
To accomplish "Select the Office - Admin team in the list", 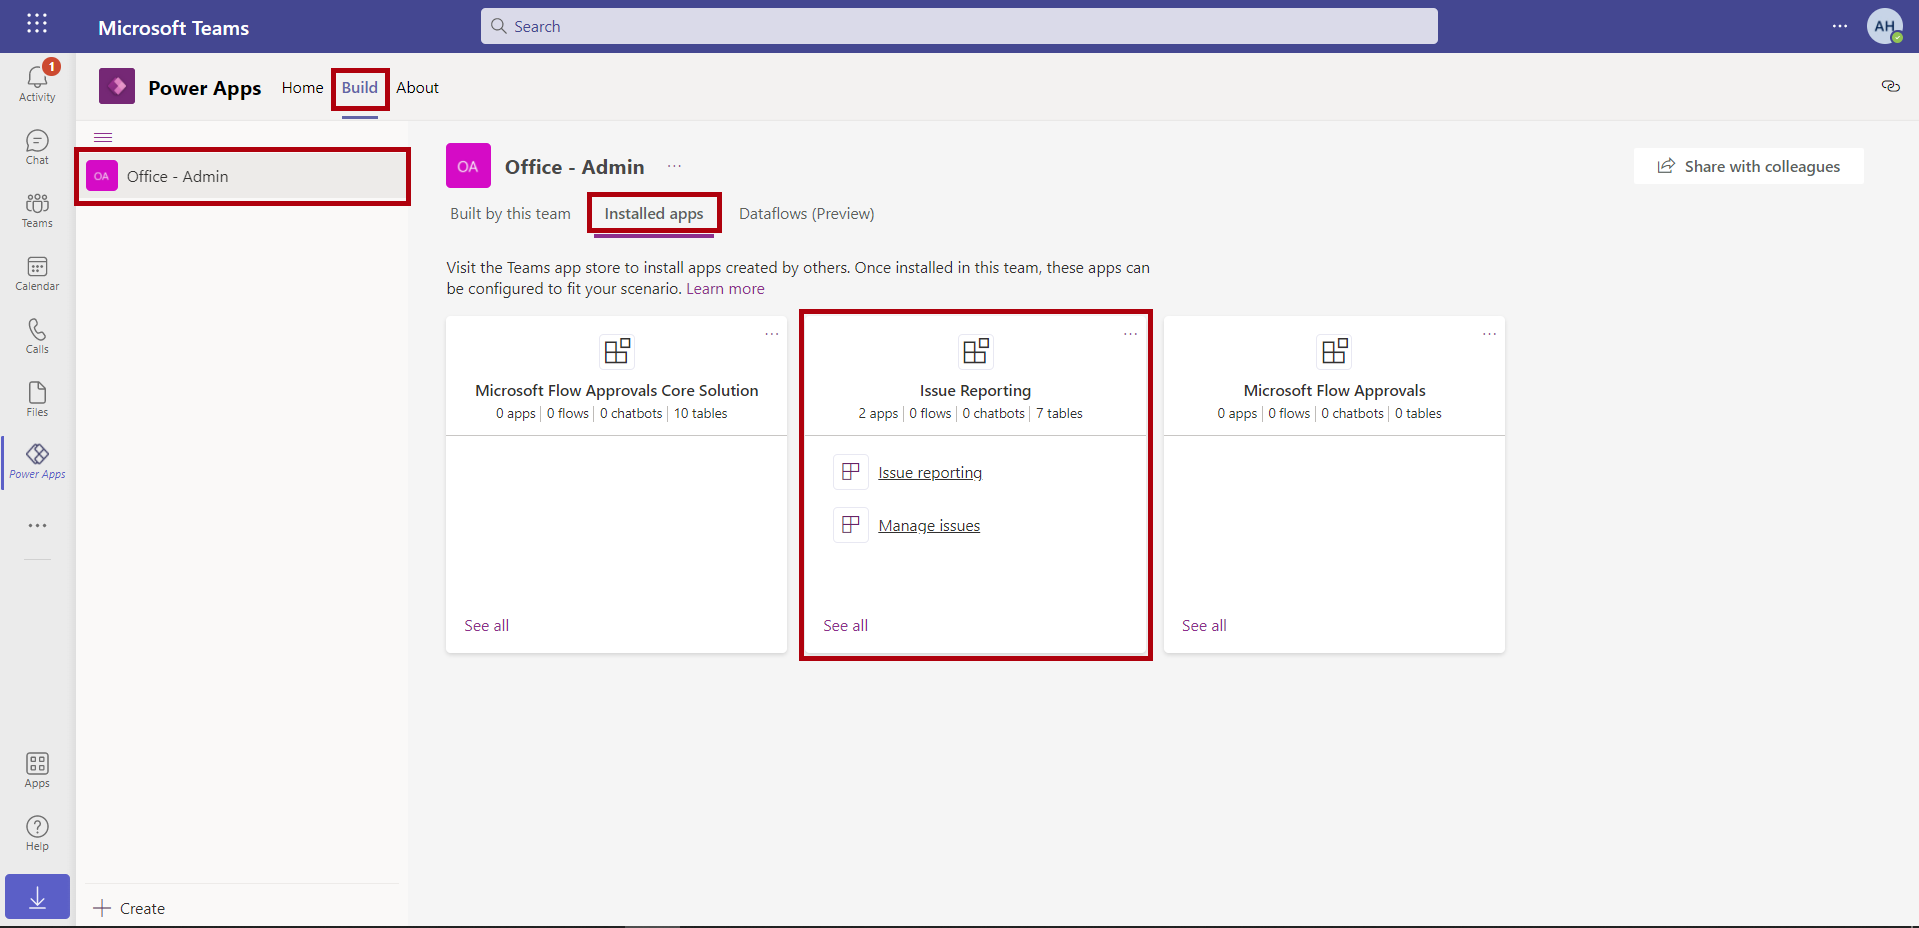I will pyautogui.click(x=243, y=177).
